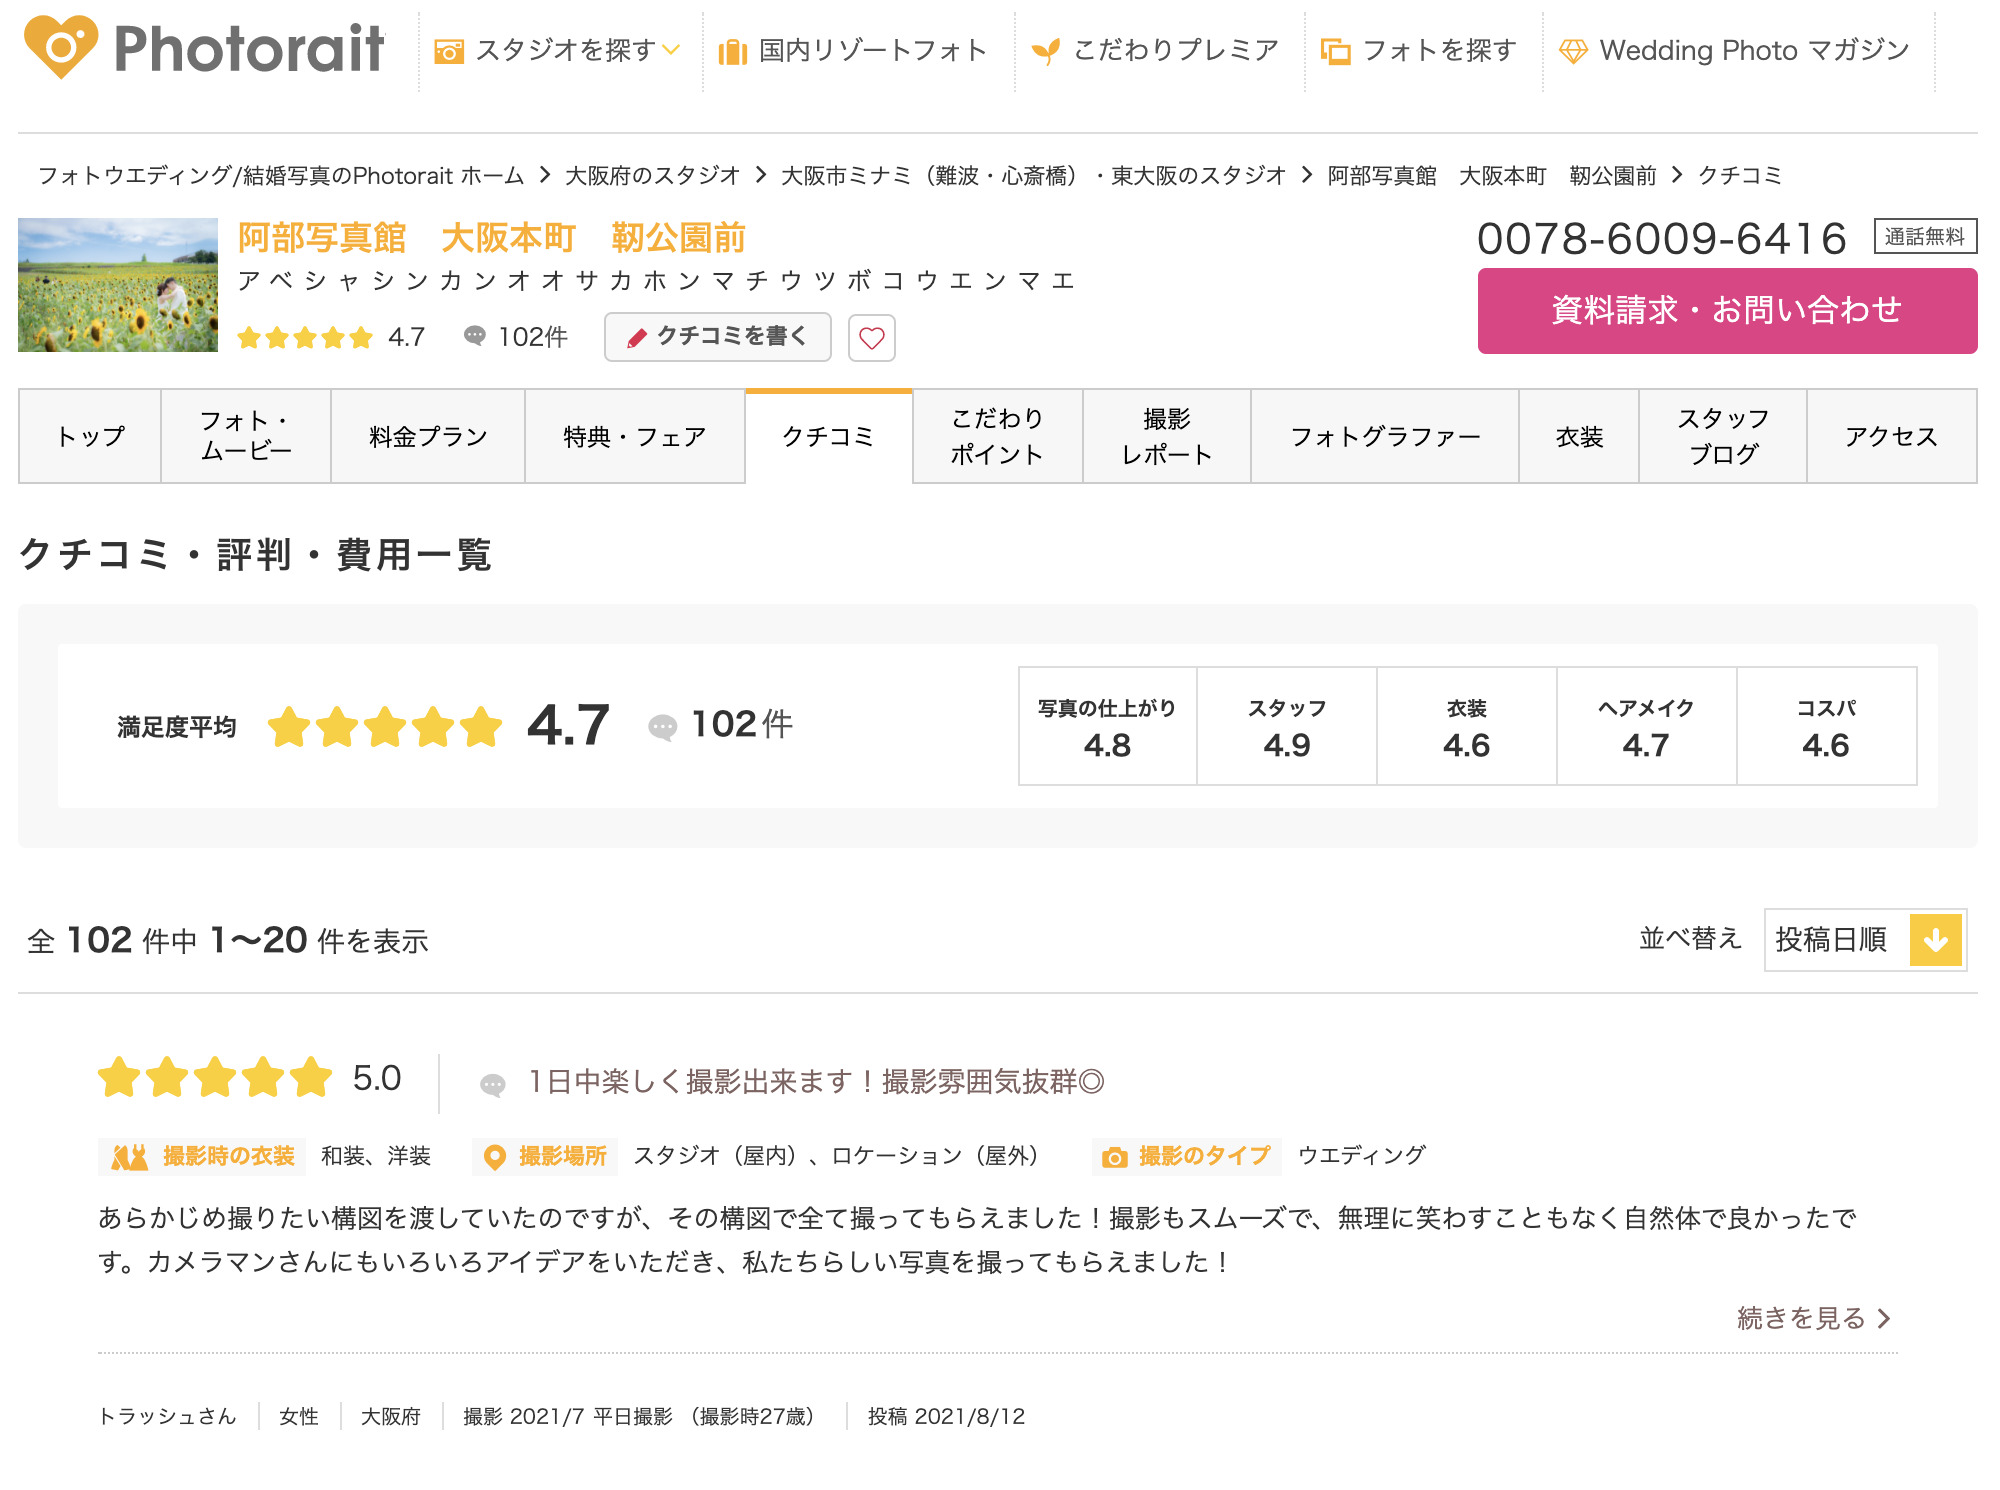
Task: Switch to the 料金プラン tab
Action: (428, 437)
